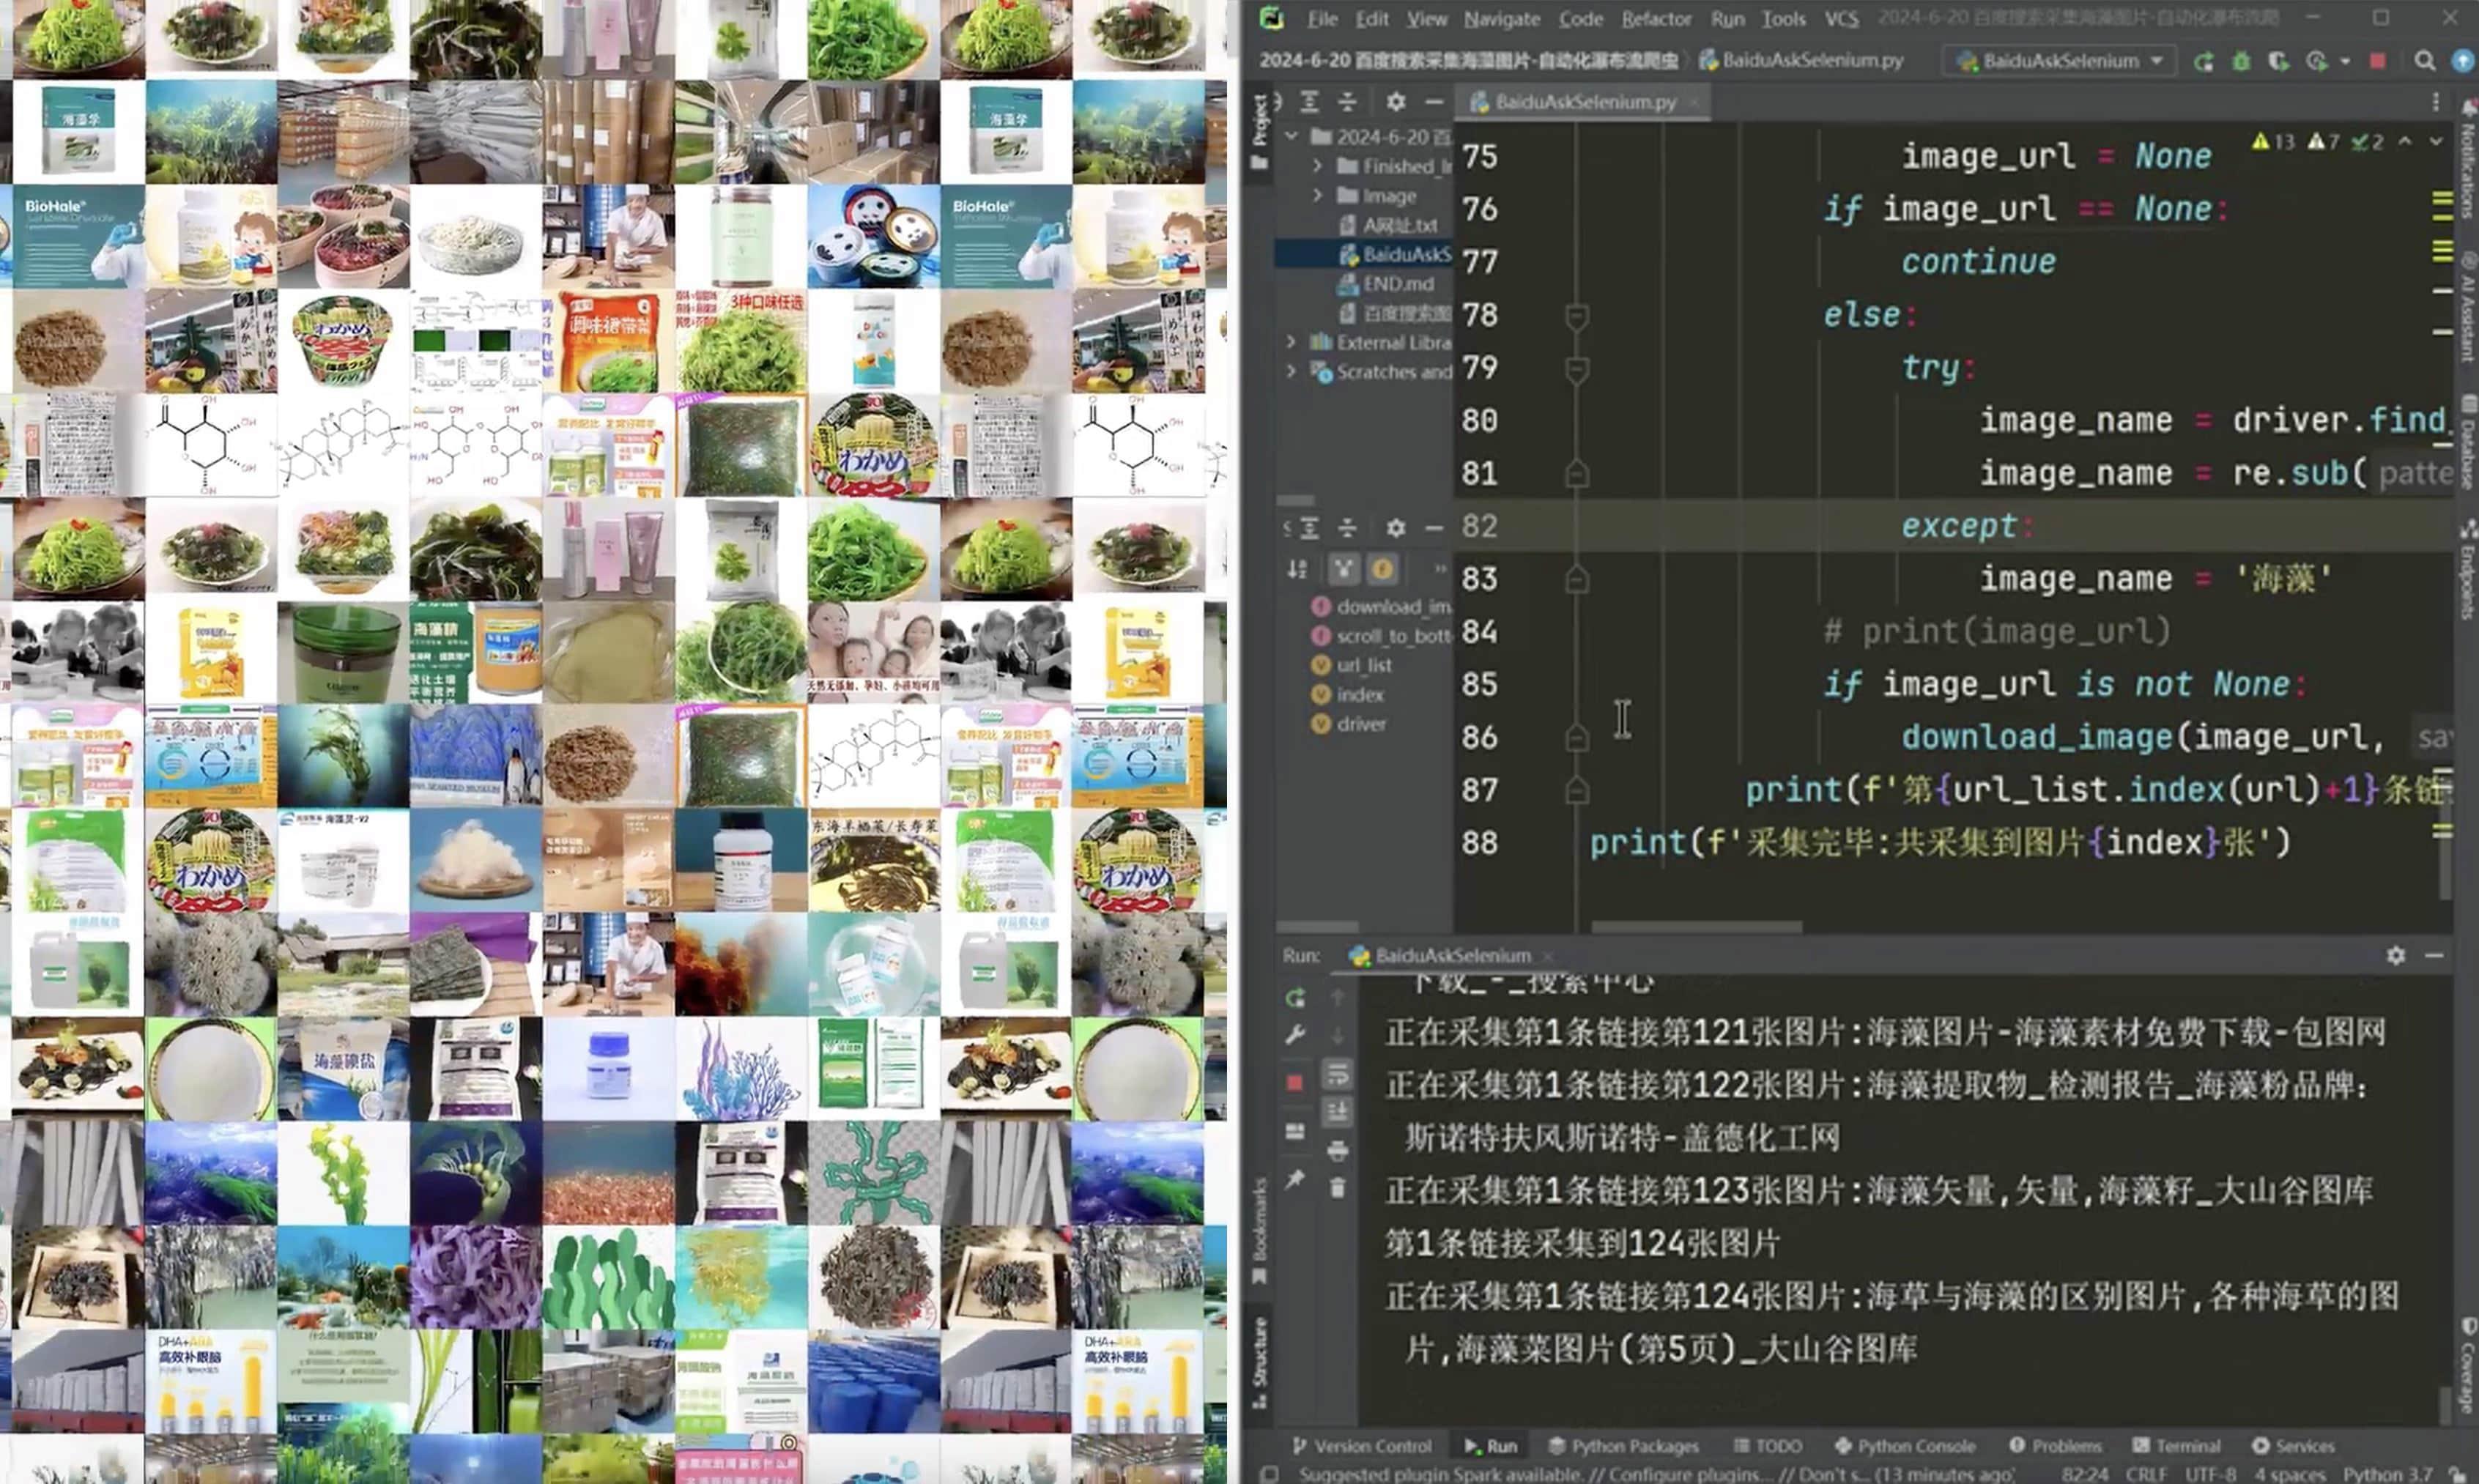Click the Debug bug icon in toolbar
Screen dimensions: 2479x1484
point(2241,61)
